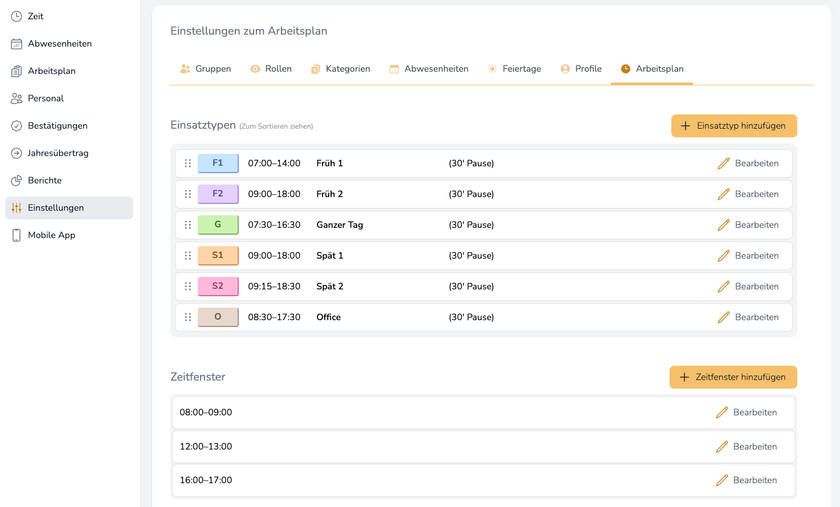This screenshot has width=840, height=507.
Task: Edit the 12:00–13:00 Zeitfenster
Action: (x=746, y=446)
